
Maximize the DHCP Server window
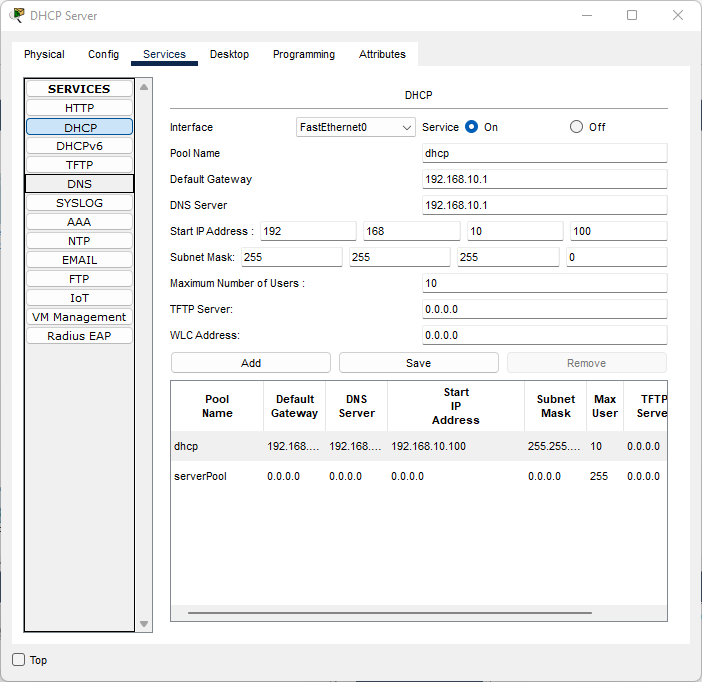pyautogui.click(x=632, y=16)
